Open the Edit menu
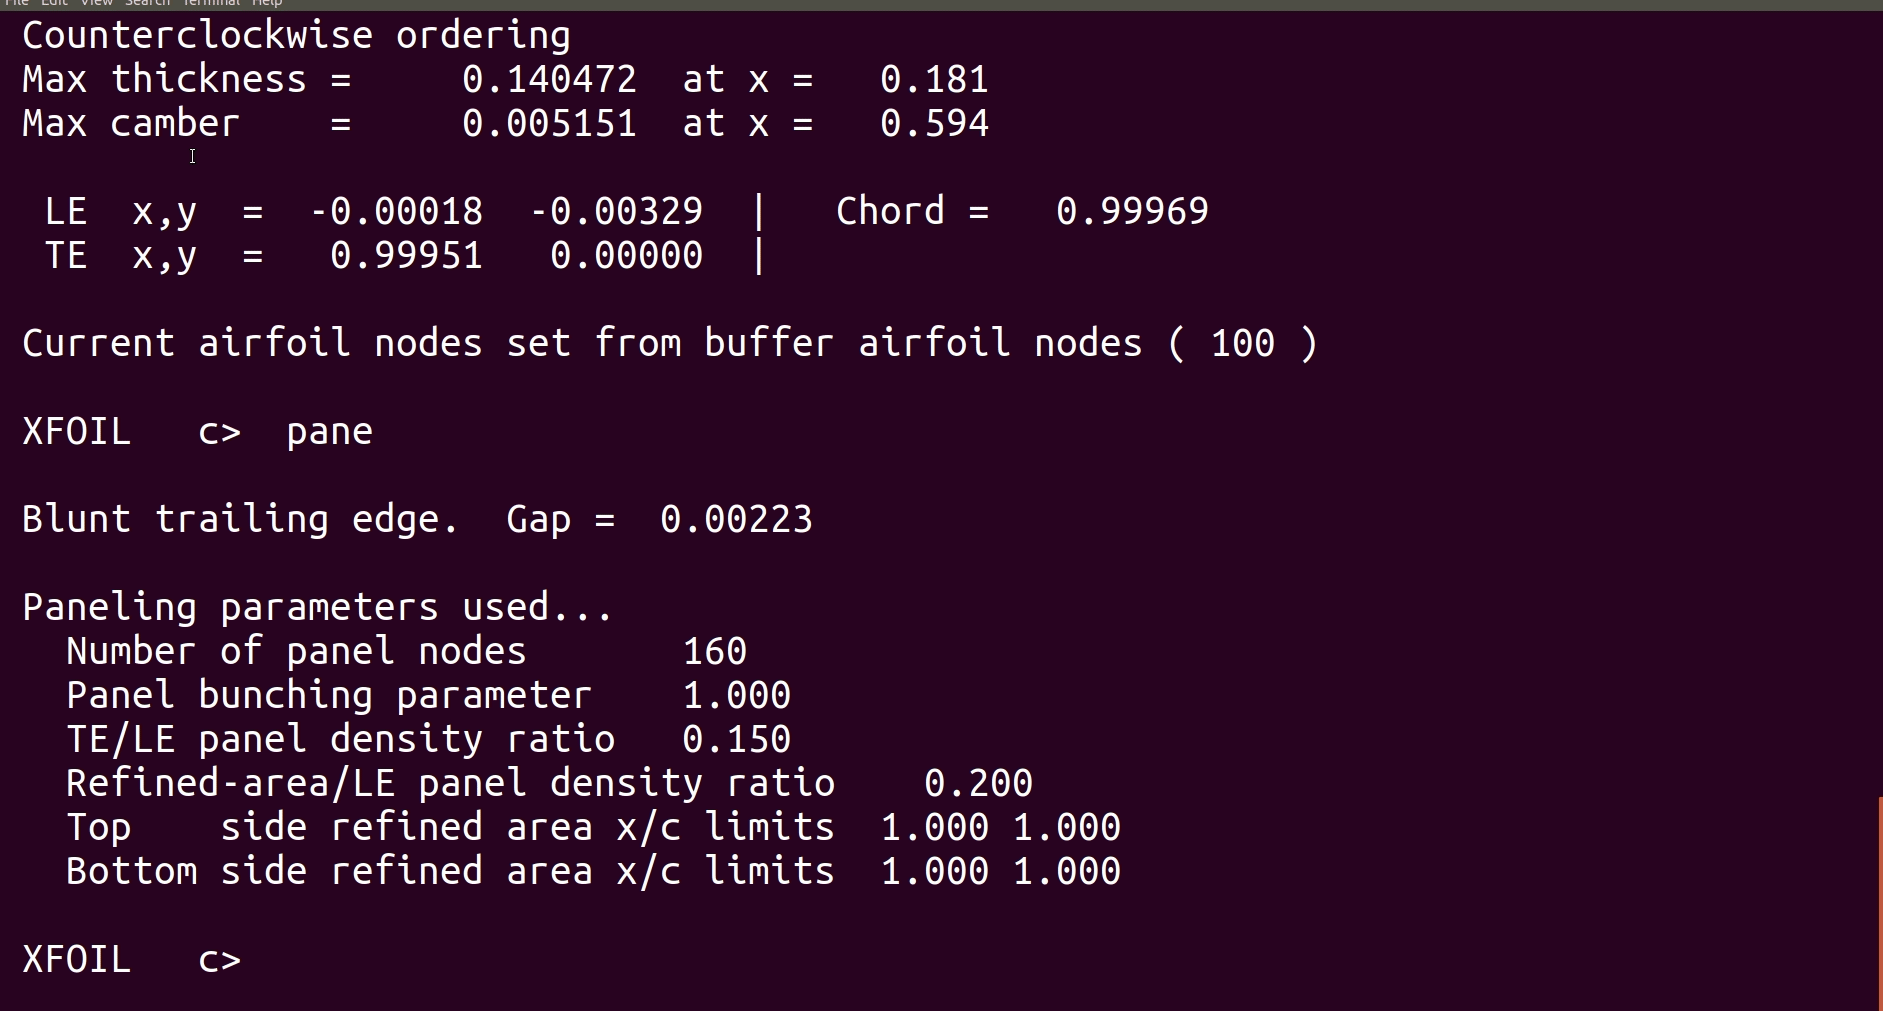 pos(54,3)
